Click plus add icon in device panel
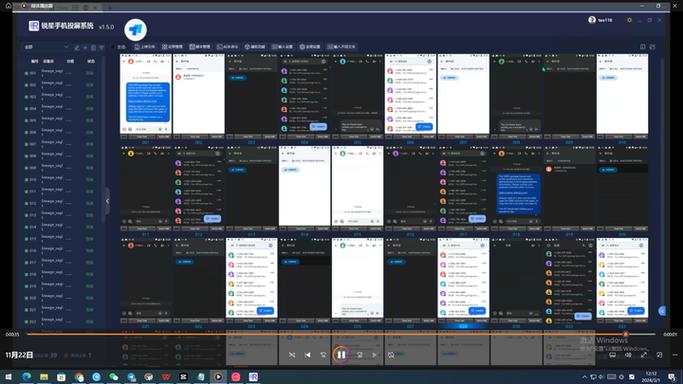The image size is (683, 384). [85, 47]
